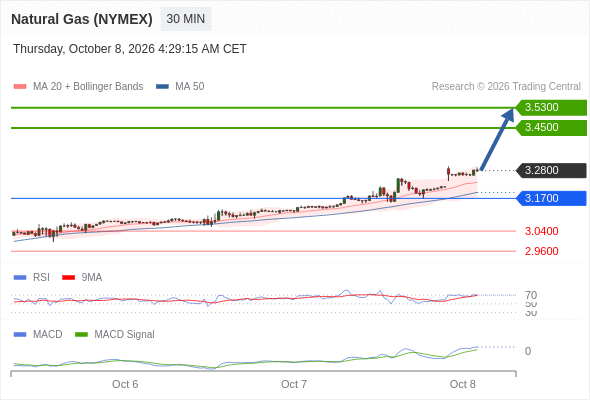The height and width of the screenshot is (400, 590).
Task: Click the MA 20 + Bollinger Bands legend swatch
Action: tap(20, 87)
